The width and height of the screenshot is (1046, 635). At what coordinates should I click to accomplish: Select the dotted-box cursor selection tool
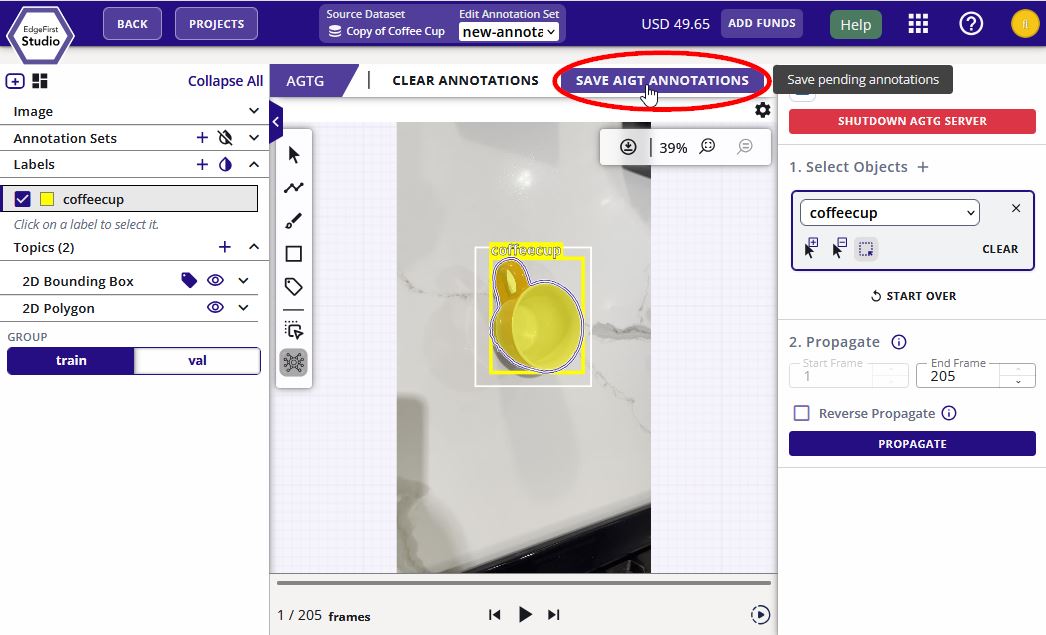(x=294, y=330)
